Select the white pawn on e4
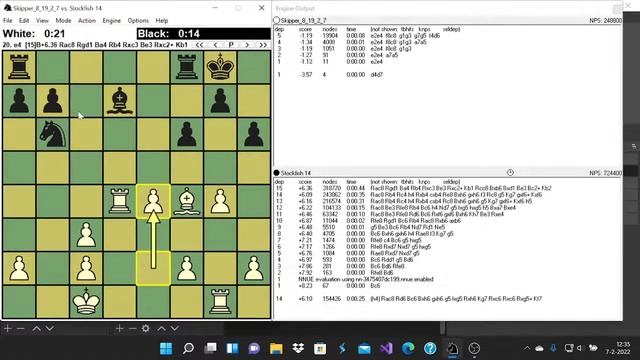The height and width of the screenshot is (360, 640). point(153,201)
